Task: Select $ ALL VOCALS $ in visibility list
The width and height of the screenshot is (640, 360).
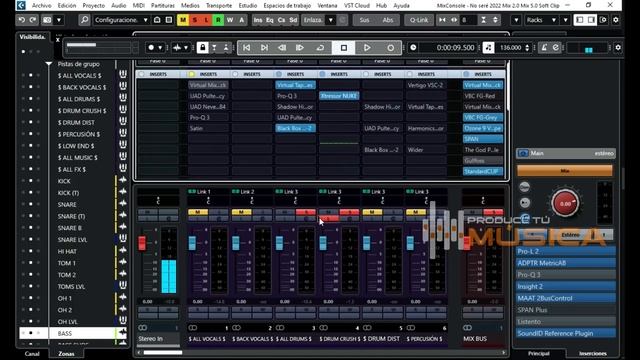Action: (x=79, y=76)
